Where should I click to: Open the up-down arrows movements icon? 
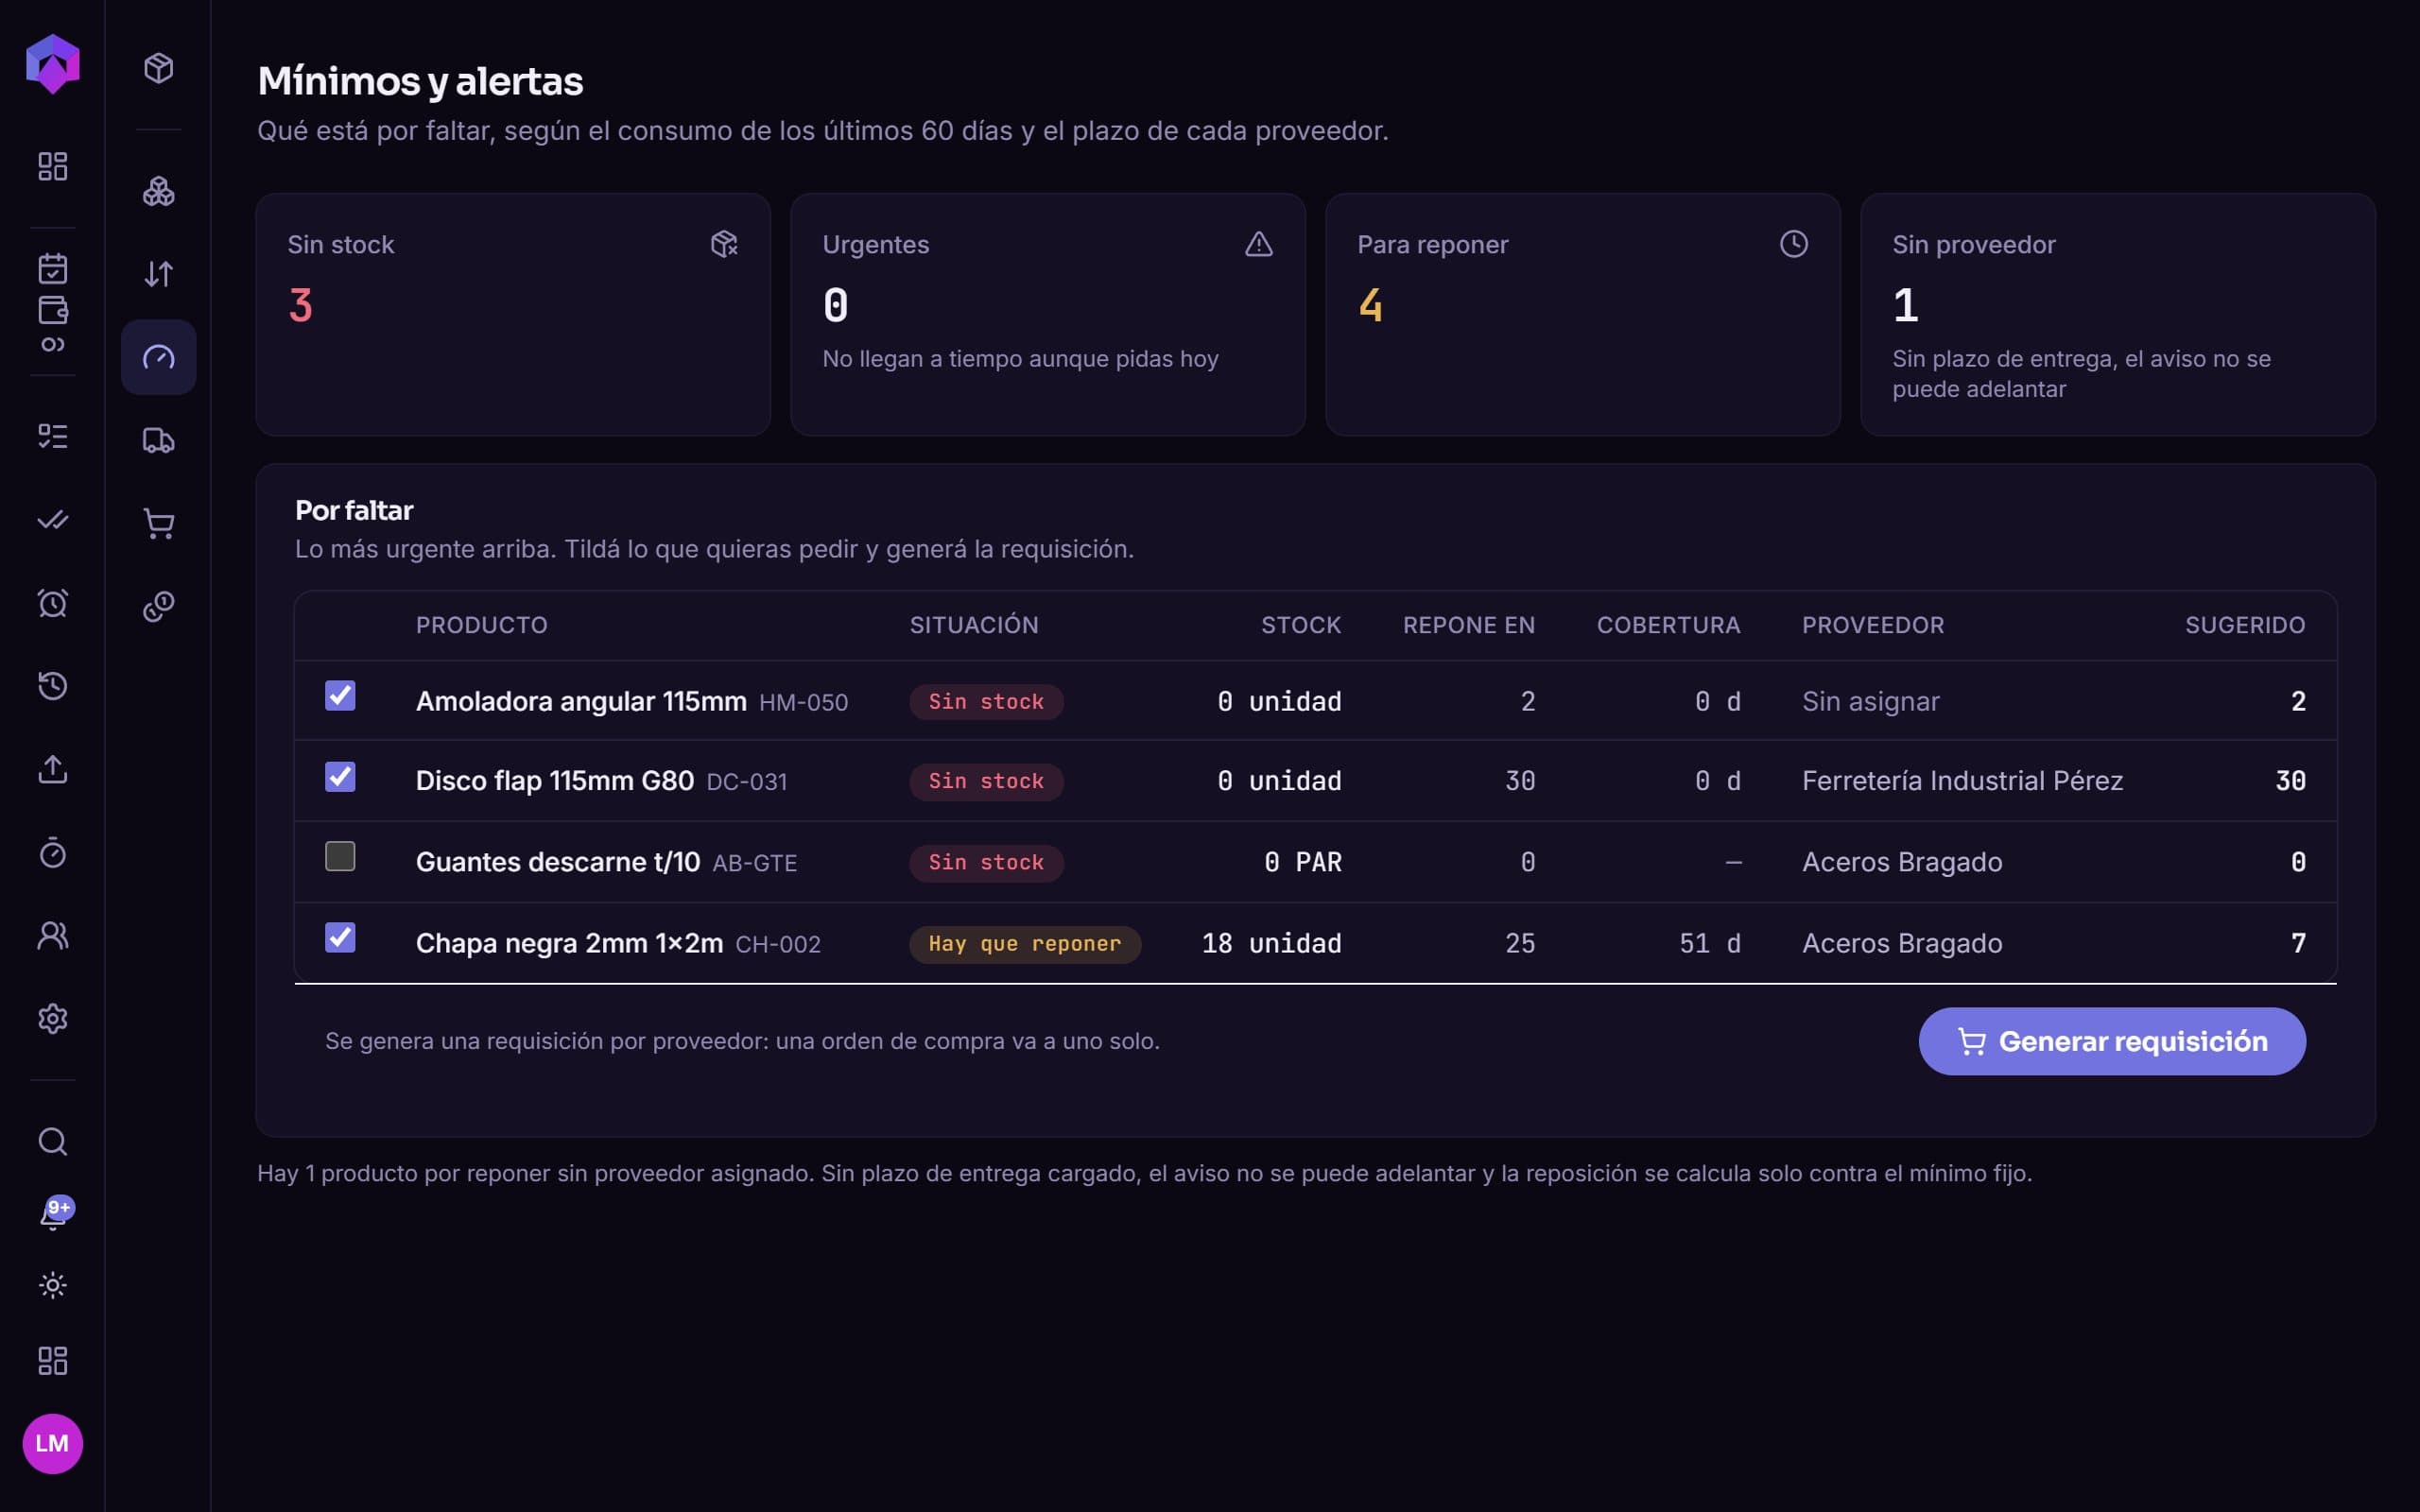158,274
